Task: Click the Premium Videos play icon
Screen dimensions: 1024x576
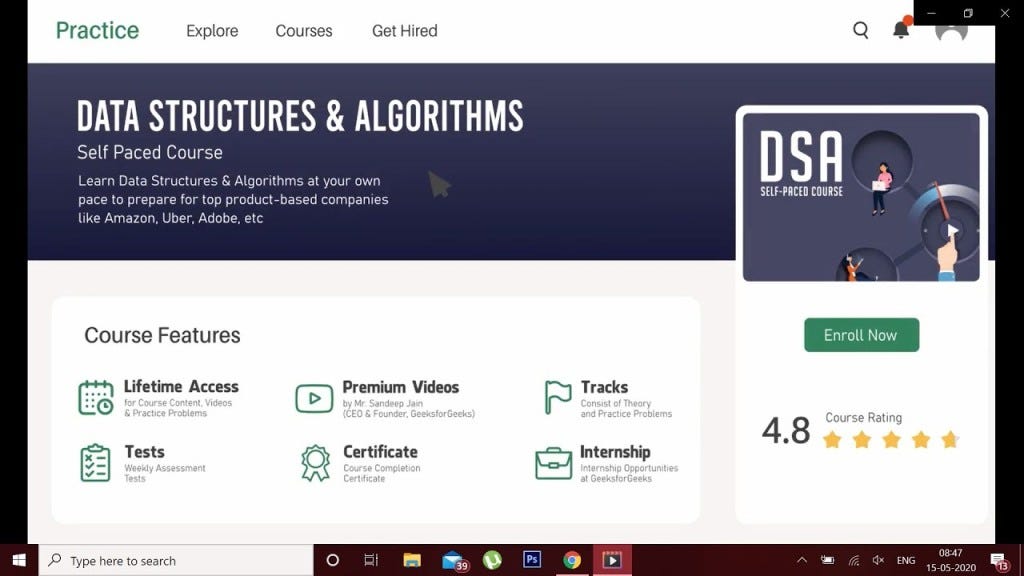Action: pos(314,398)
